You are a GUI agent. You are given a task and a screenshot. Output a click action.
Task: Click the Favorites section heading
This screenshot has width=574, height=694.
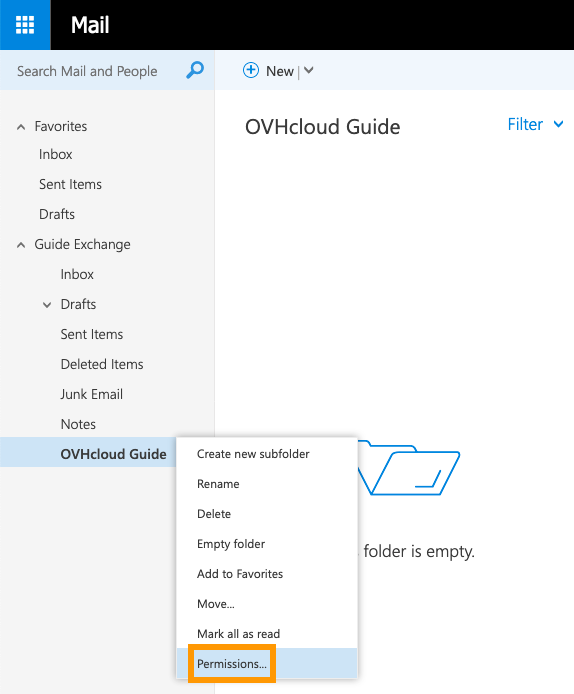pos(61,127)
